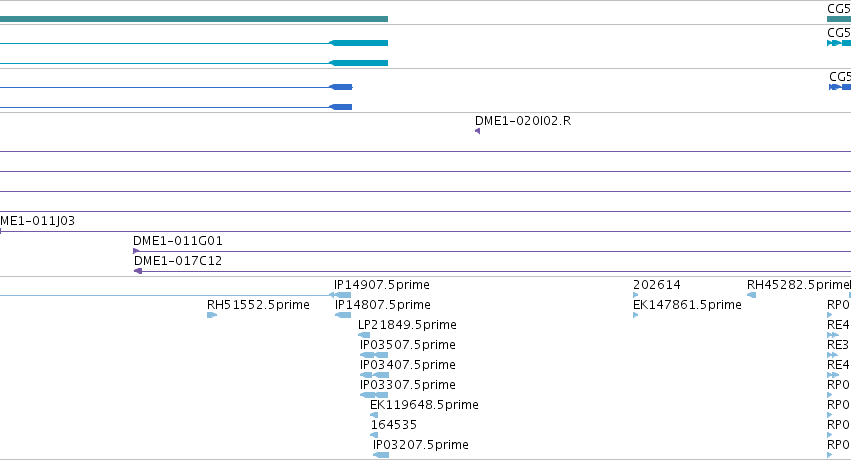Click the RH45282.5prime feature glyph
The image size is (851, 460).
coord(752,295)
